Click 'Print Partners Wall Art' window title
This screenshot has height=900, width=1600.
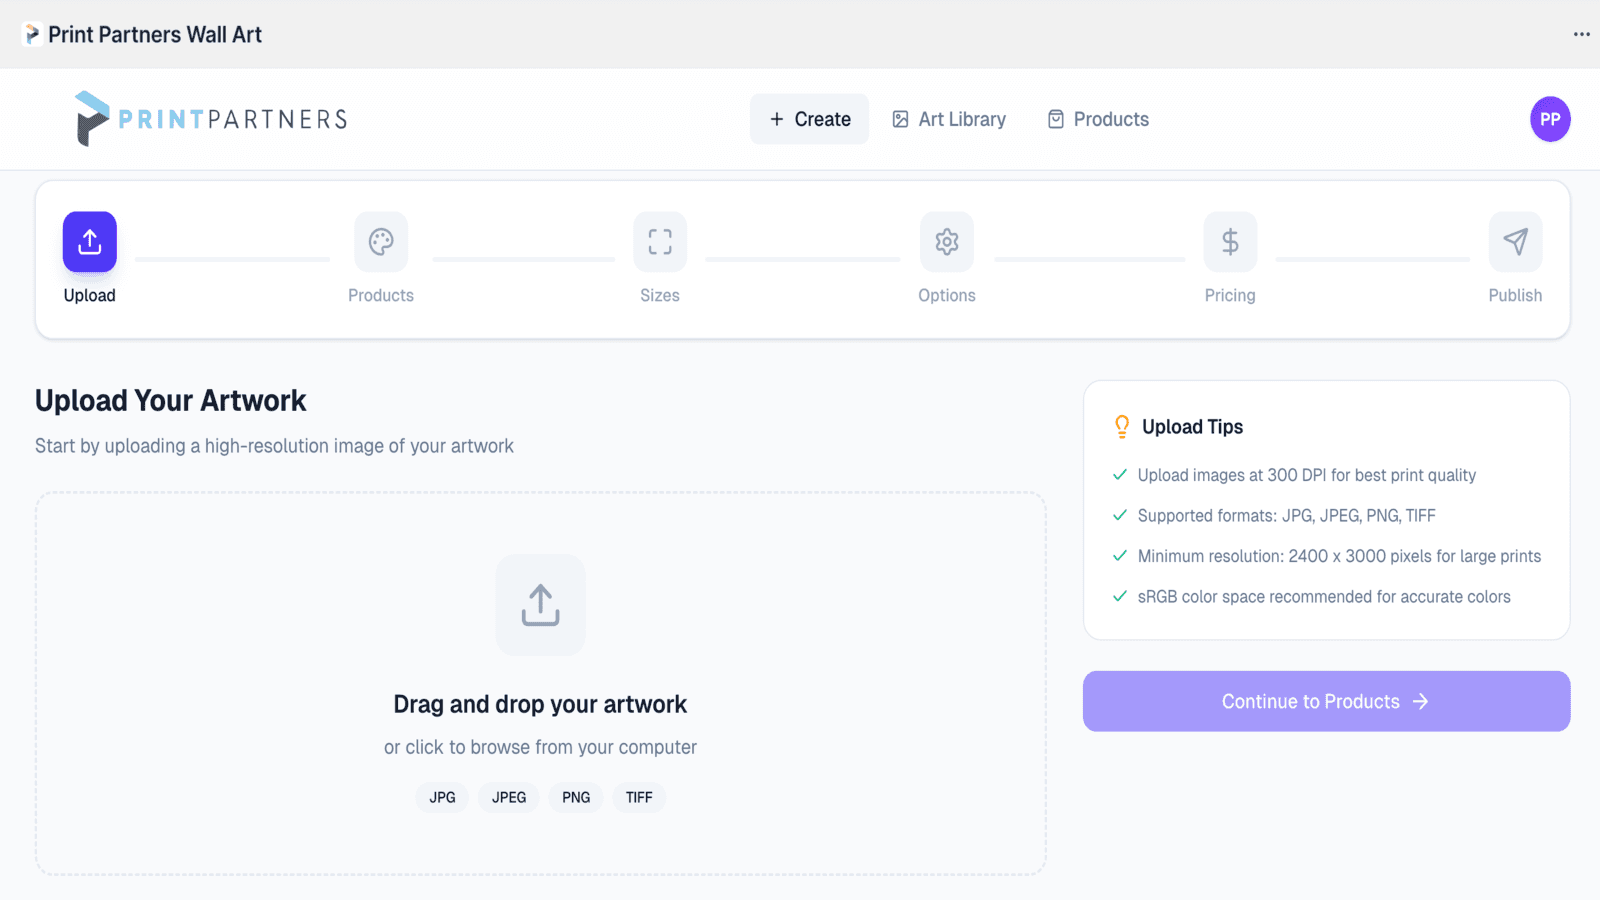[x=155, y=35]
